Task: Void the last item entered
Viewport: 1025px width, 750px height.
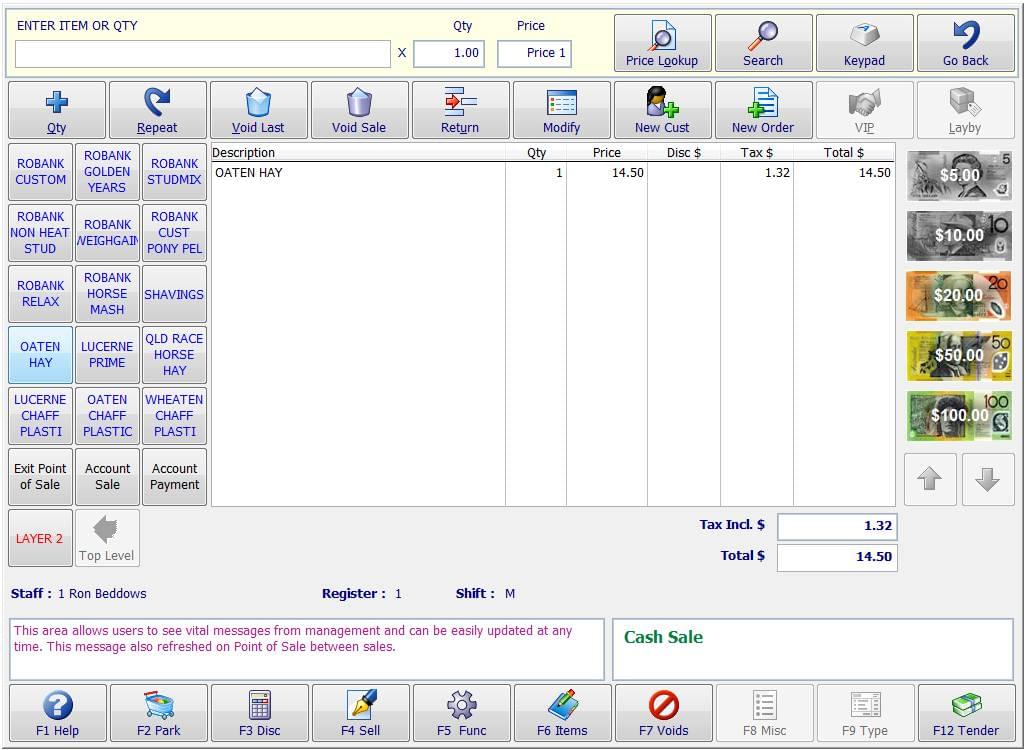Action: click(259, 109)
